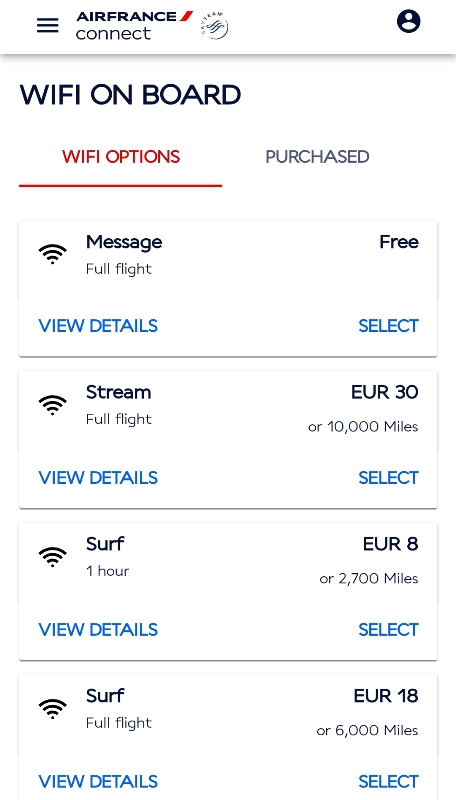Tap the wifi icon beside Message
Screen dimensions: 456x800
tap(53, 254)
